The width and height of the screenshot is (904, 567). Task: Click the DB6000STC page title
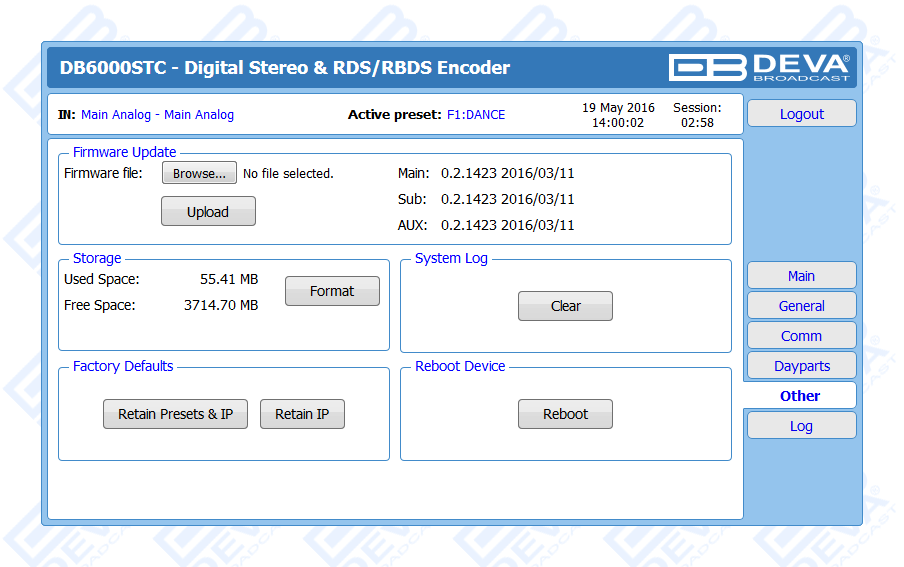pos(285,68)
